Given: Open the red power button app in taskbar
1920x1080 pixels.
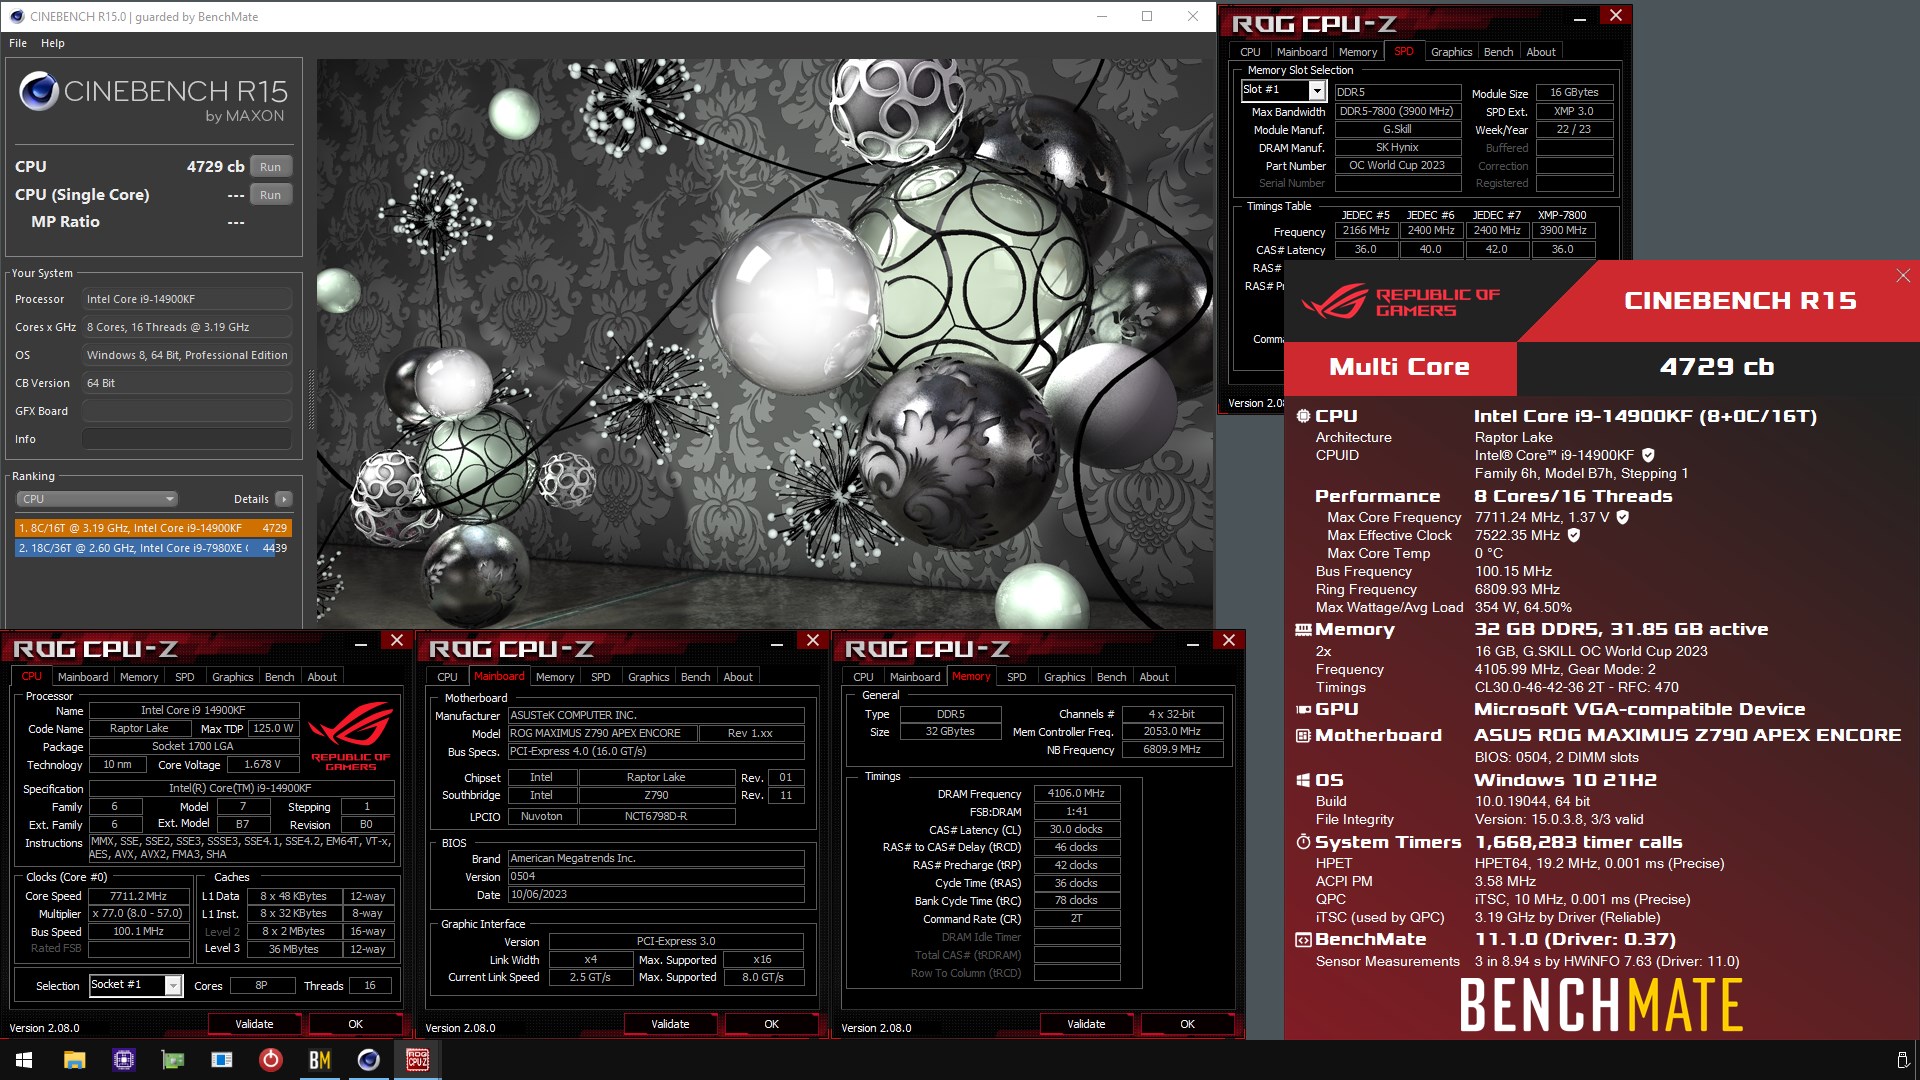Looking at the screenshot, I should click(x=271, y=1060).
